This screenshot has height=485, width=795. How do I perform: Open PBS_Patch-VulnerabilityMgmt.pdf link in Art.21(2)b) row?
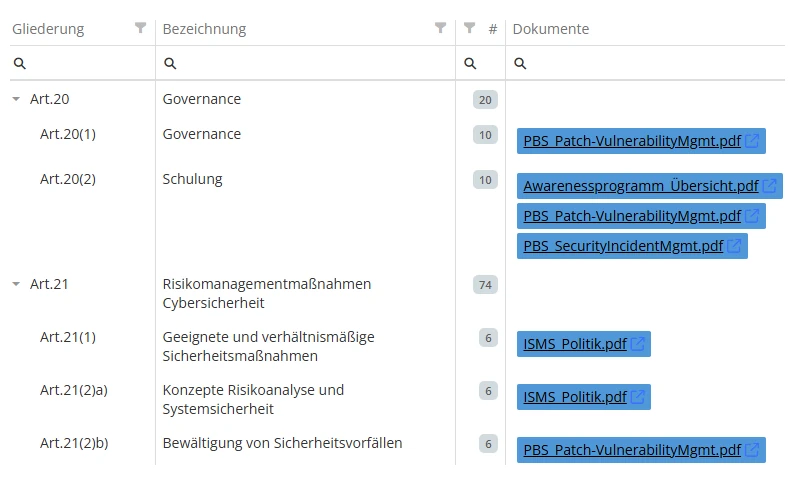[632, 450]
